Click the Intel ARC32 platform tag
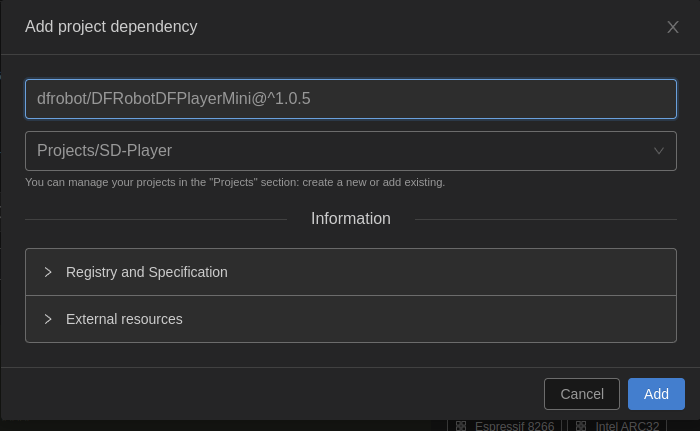Screen dimensions: 700x431 tap(627, 426)
